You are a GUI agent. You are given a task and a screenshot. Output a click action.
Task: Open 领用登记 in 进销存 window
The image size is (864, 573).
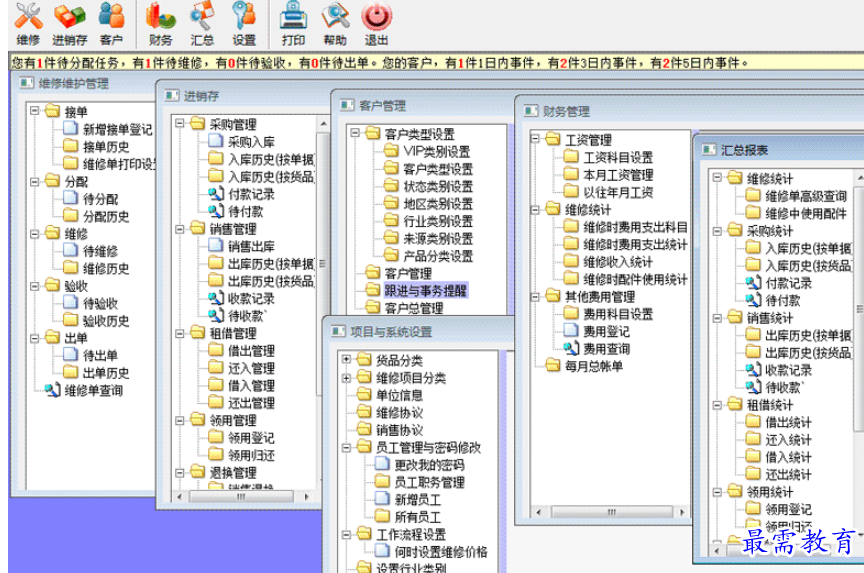[241, 437]
